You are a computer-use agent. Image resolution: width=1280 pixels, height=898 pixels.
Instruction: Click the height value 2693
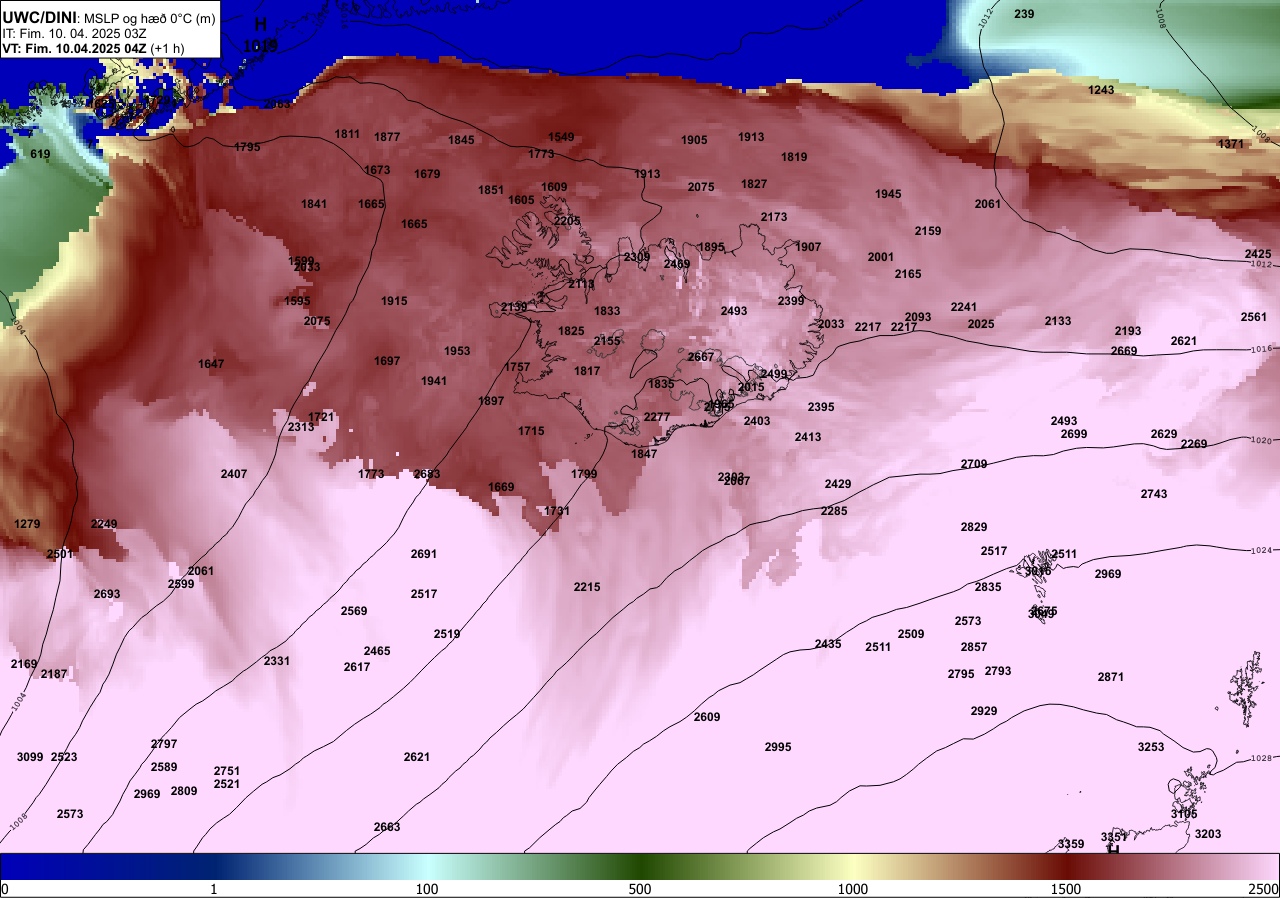coord(107,594)
